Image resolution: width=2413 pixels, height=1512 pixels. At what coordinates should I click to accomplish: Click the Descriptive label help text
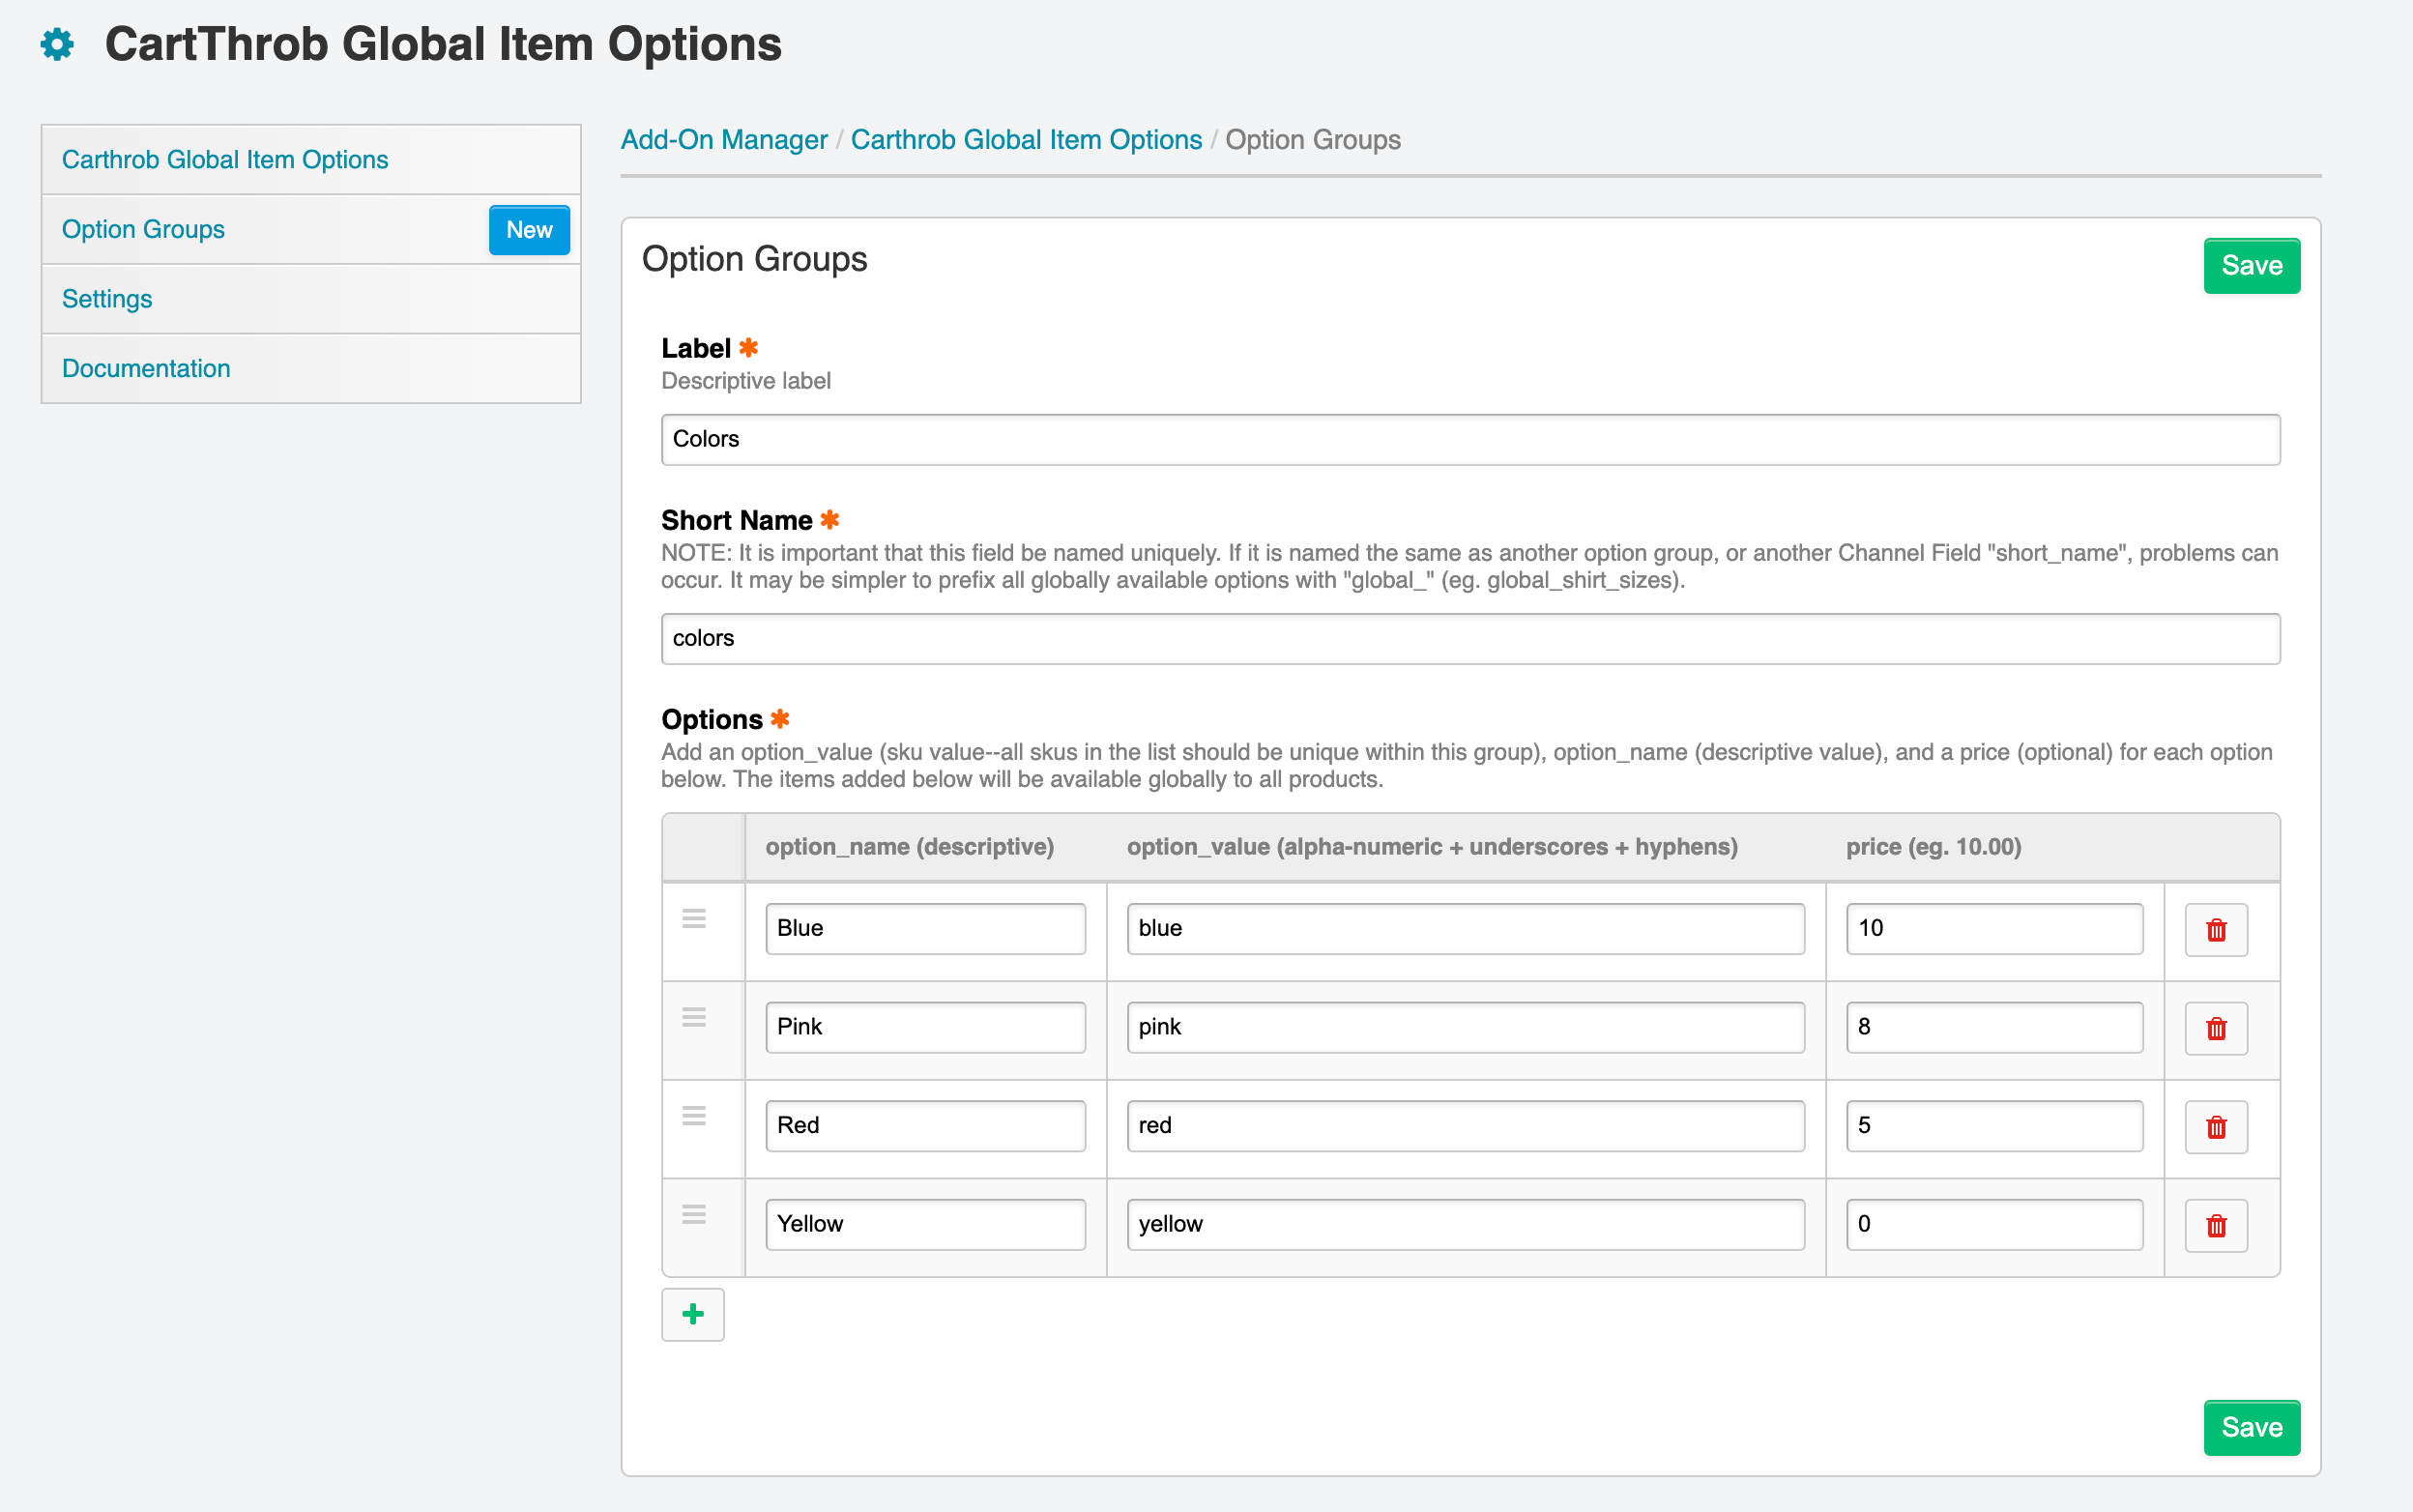click(x=746, y=381)
